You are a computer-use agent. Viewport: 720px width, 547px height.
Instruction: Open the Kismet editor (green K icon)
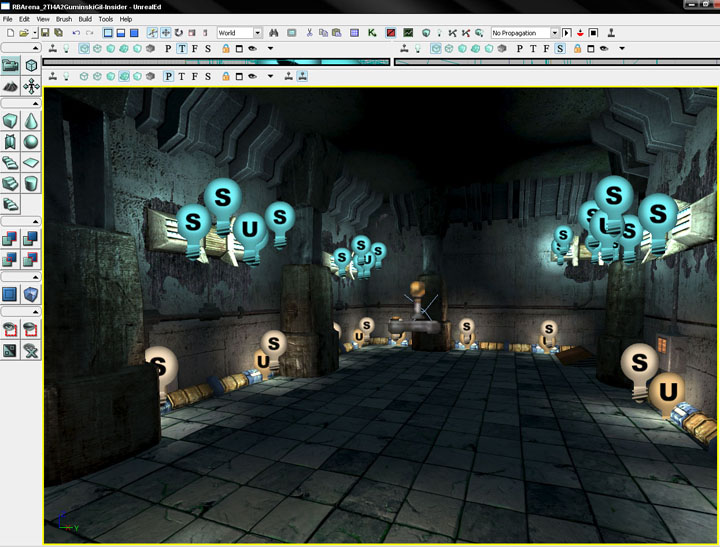[x=372, y=33]
